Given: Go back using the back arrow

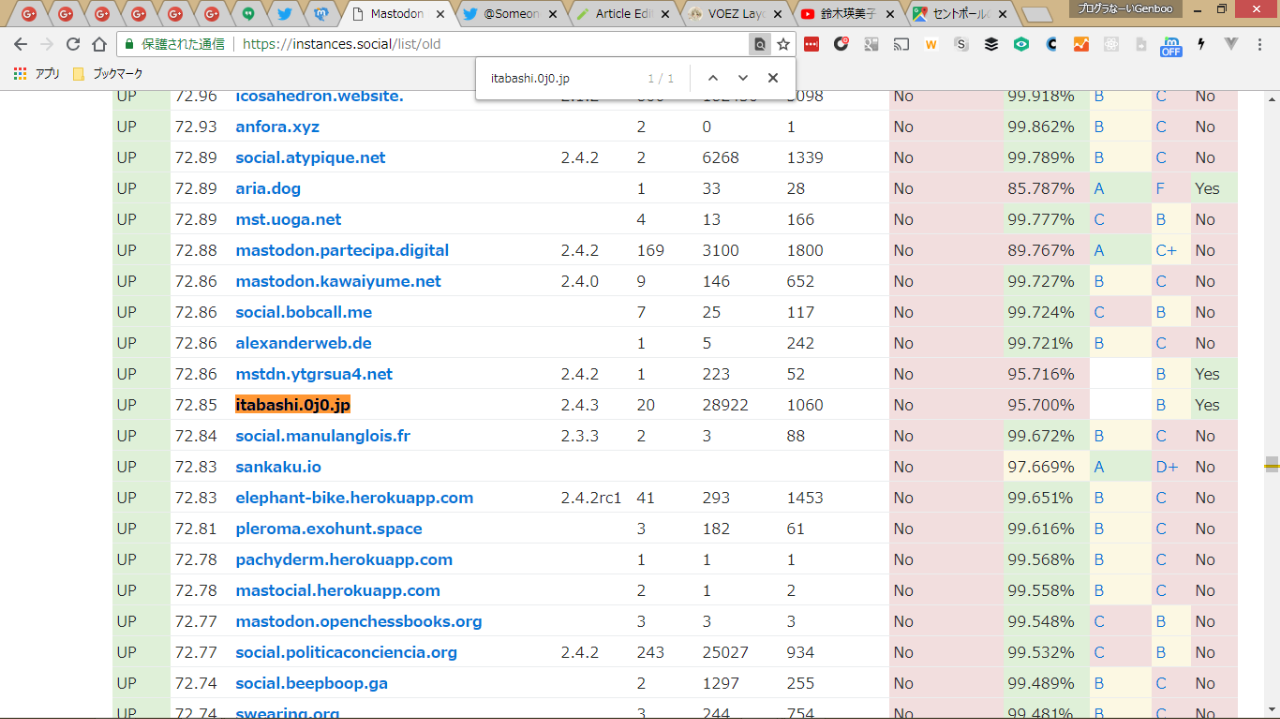Looking at the screenshot, I should click(20, 44).
